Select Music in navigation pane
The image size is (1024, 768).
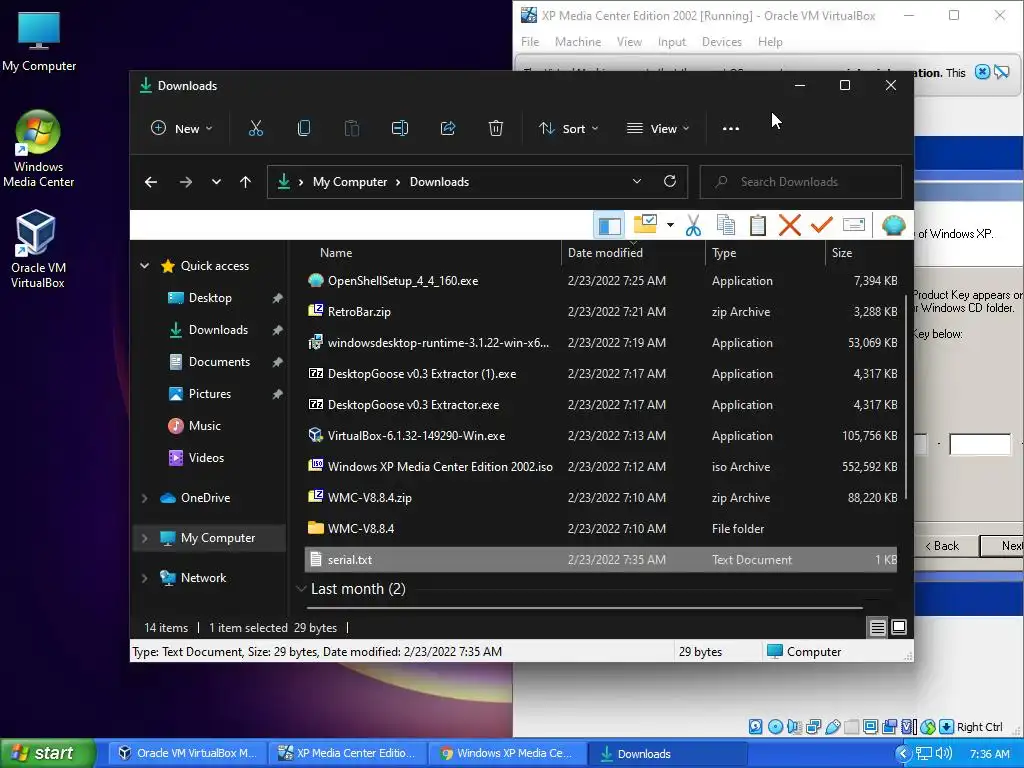tap(205, 426)
